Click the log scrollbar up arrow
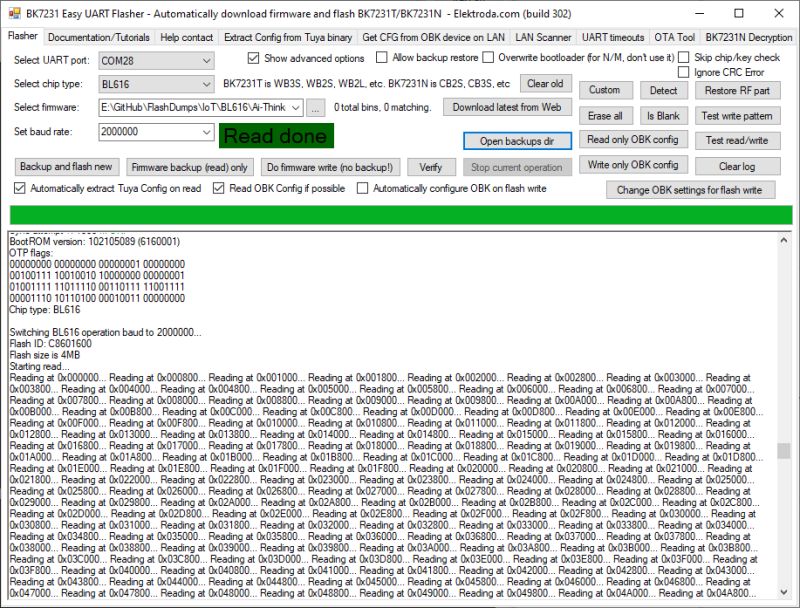Image resolution: width=800 pixels, height=608 pixels. tap(784, 240)
